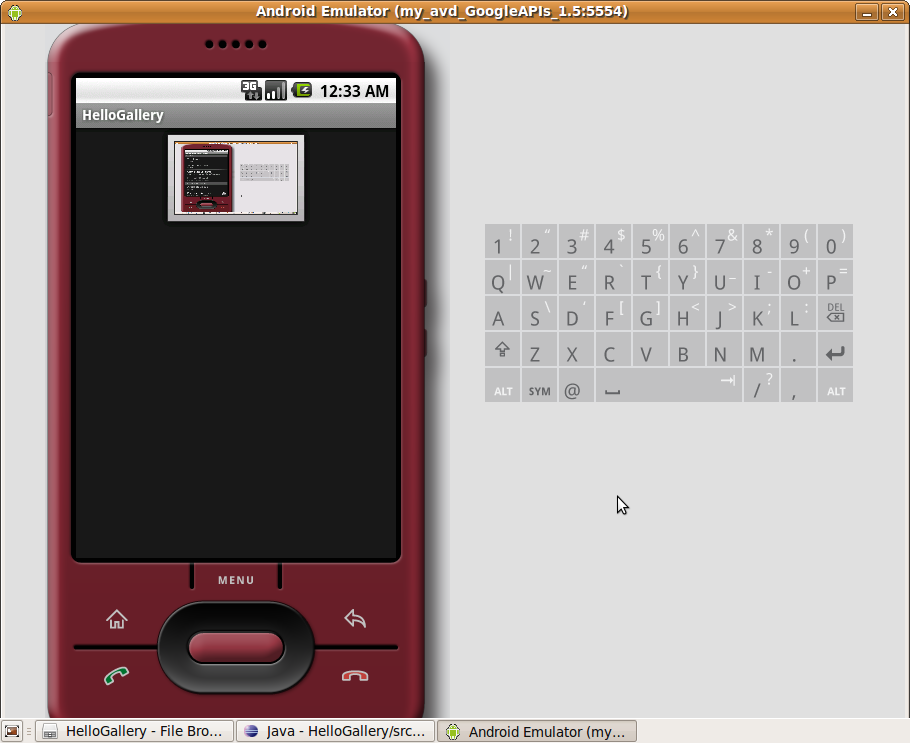Click the MENU button on phone
The width and height of the screenshot is (910, 743).
click(x=236, y=580)
